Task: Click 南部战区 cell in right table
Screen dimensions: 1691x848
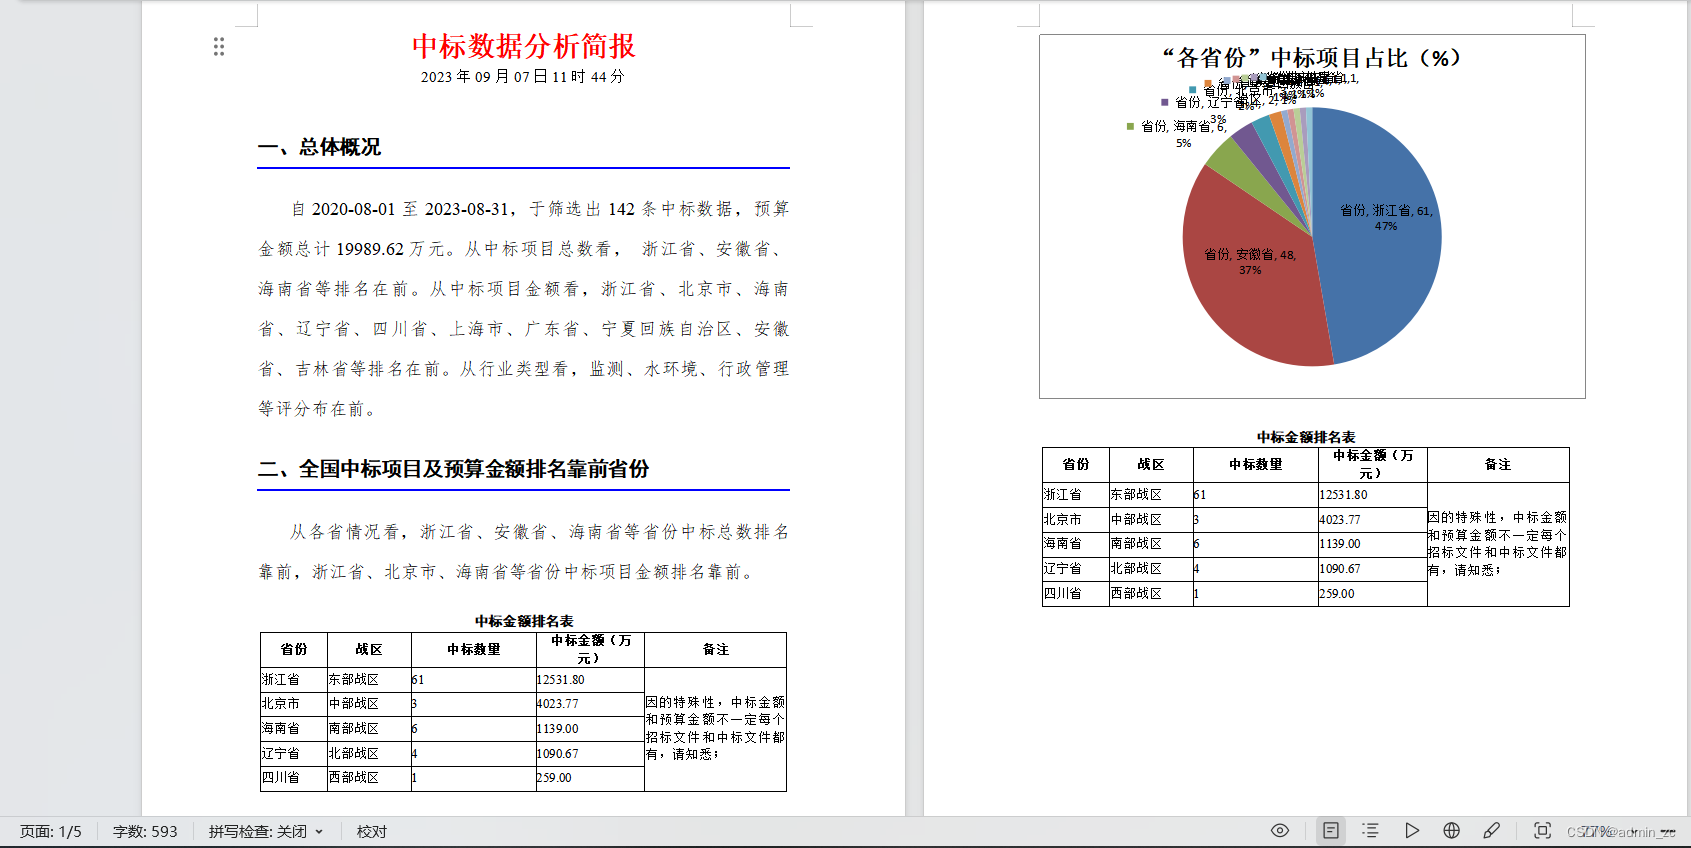Action: click(1151, 544)
